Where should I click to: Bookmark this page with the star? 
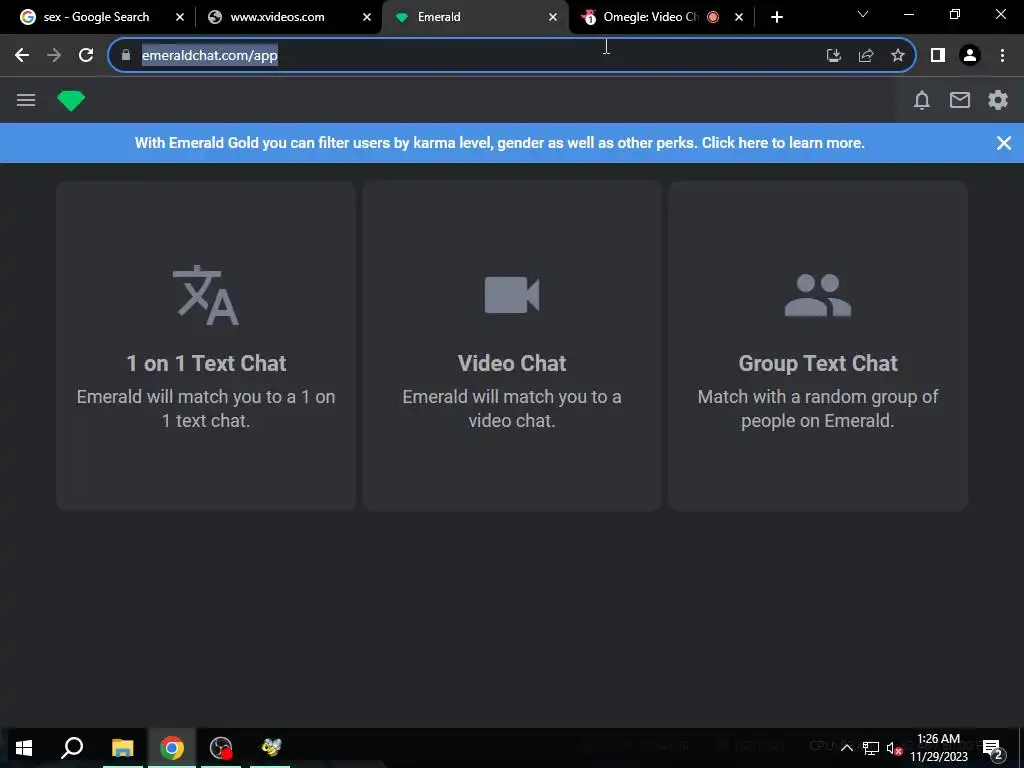tap(898, 55)
